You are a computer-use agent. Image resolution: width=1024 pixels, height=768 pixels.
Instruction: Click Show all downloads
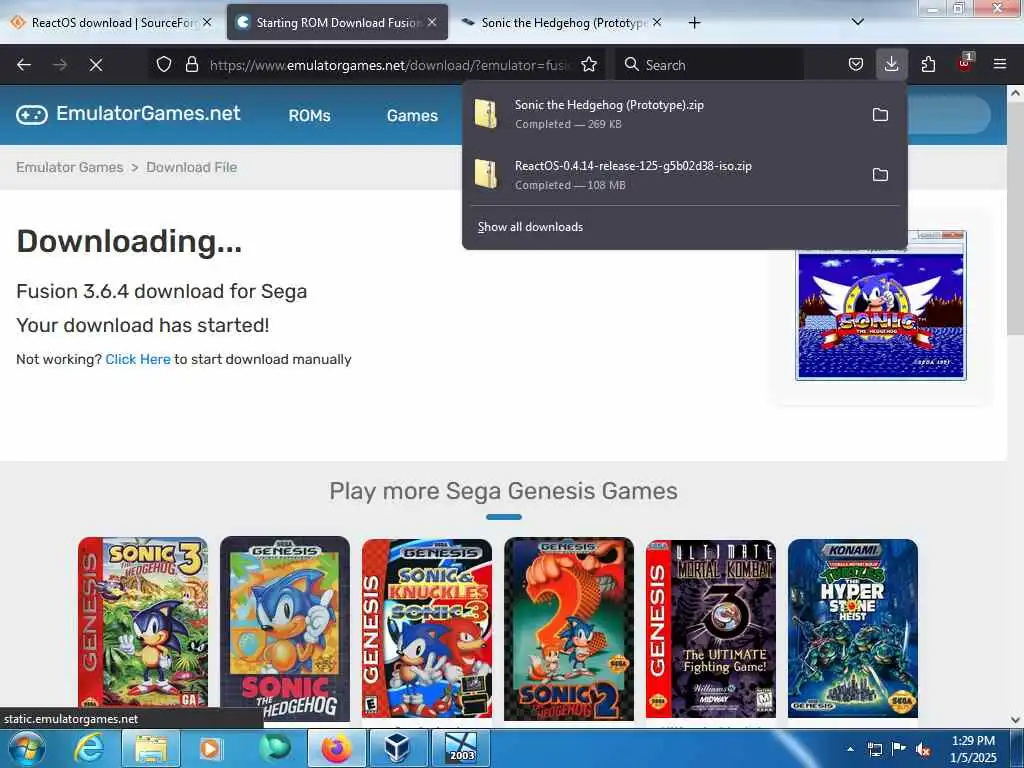pos(530,227)
